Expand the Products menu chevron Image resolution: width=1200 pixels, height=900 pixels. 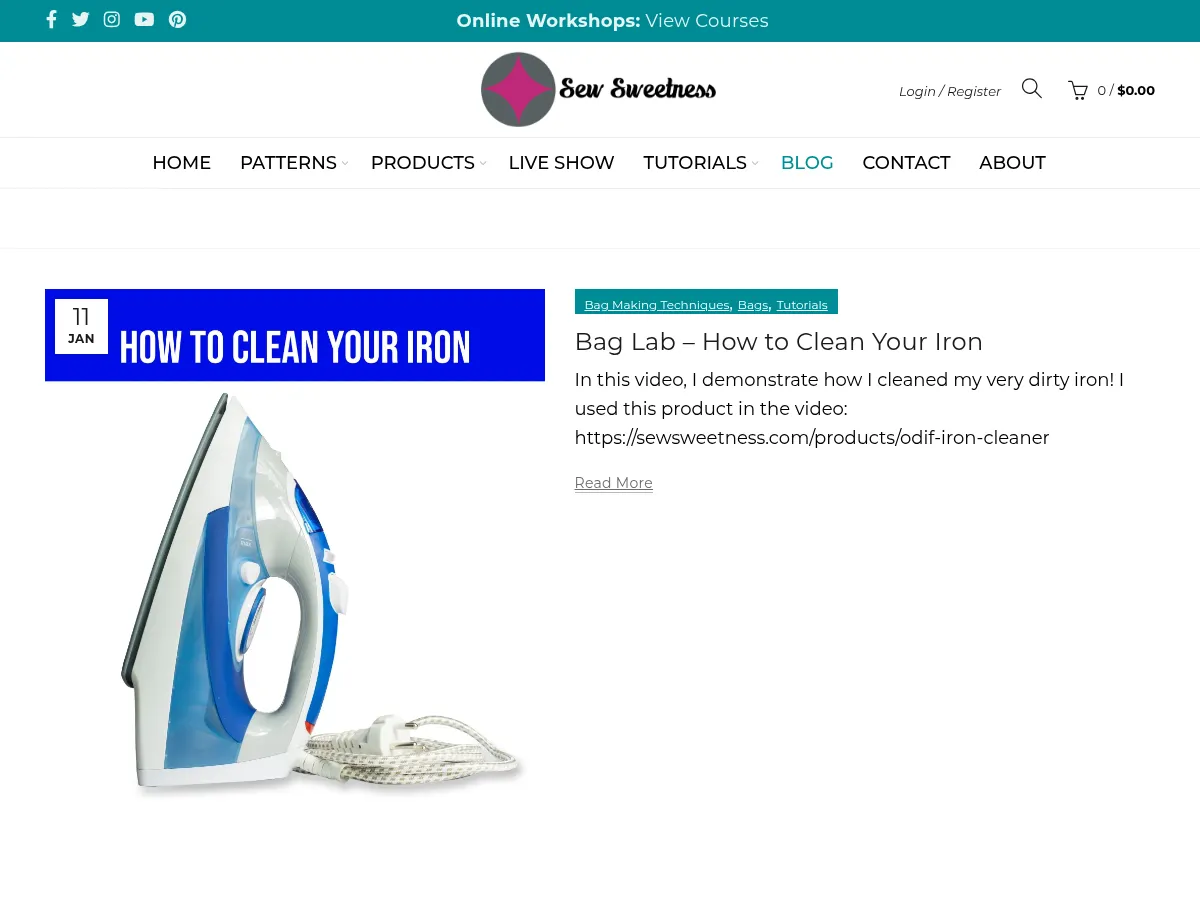coord(482,163)
